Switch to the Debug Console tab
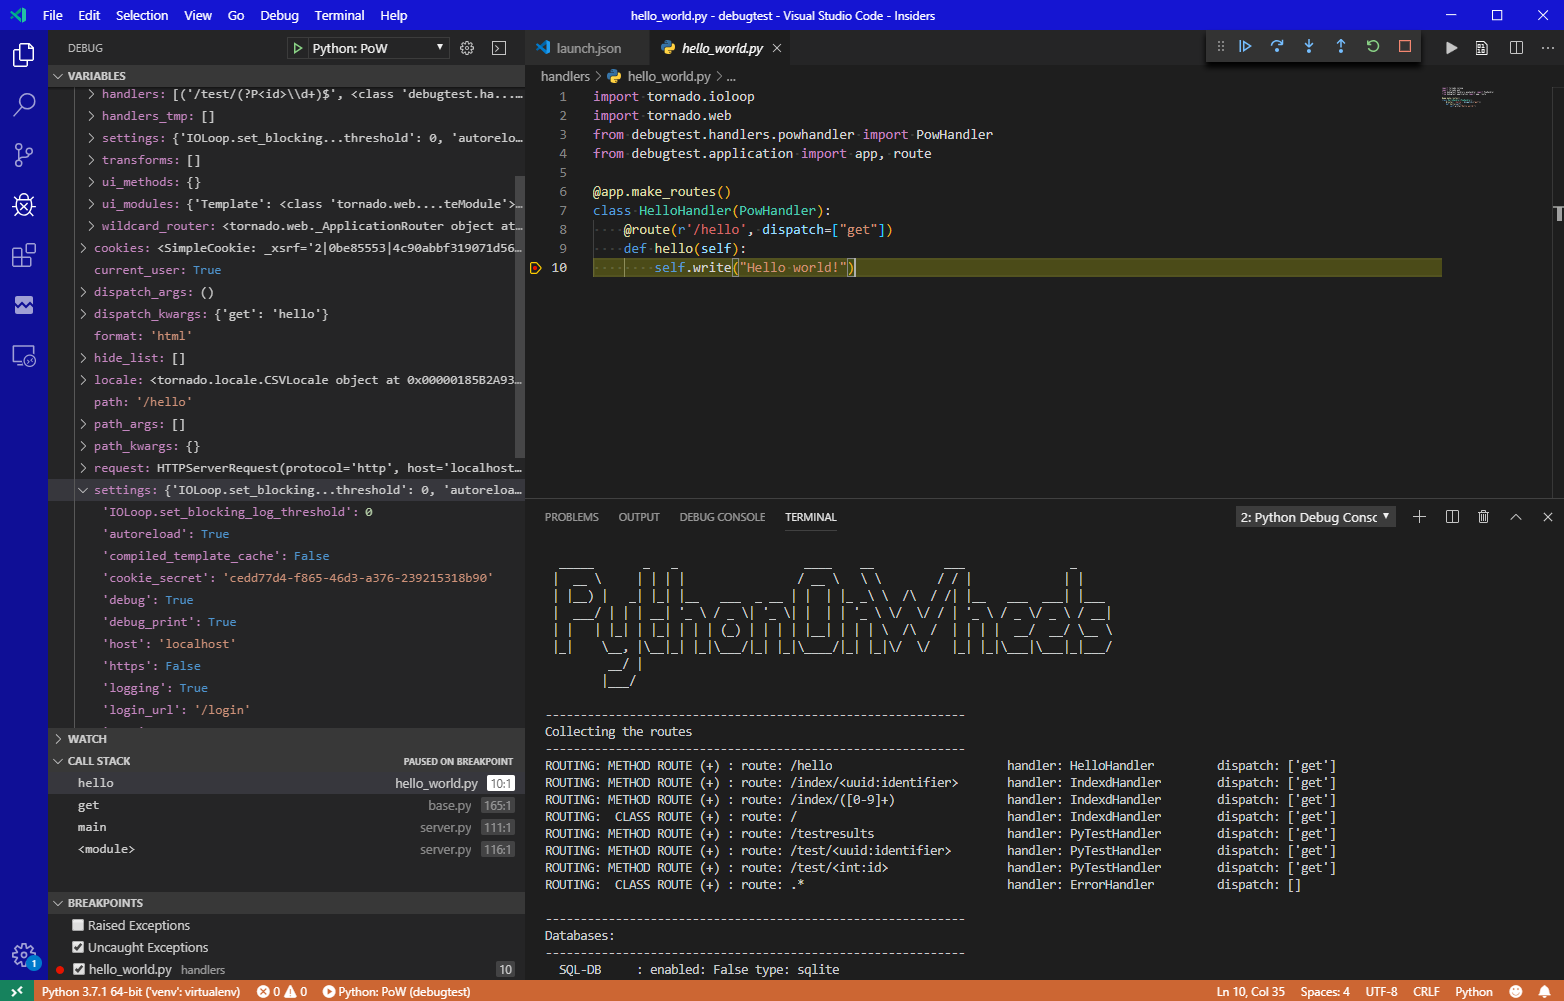Screen dimensions: 1564x1001 (722, 517)
